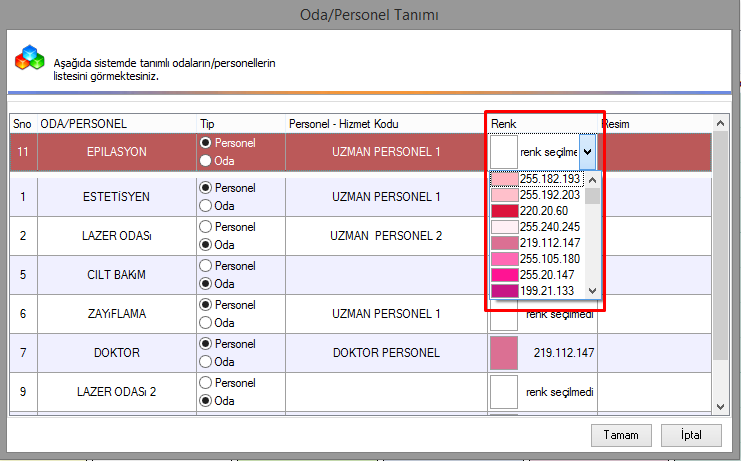Click the table's scroll-down arrow
The image size is (741, 461).
[720, 407]
